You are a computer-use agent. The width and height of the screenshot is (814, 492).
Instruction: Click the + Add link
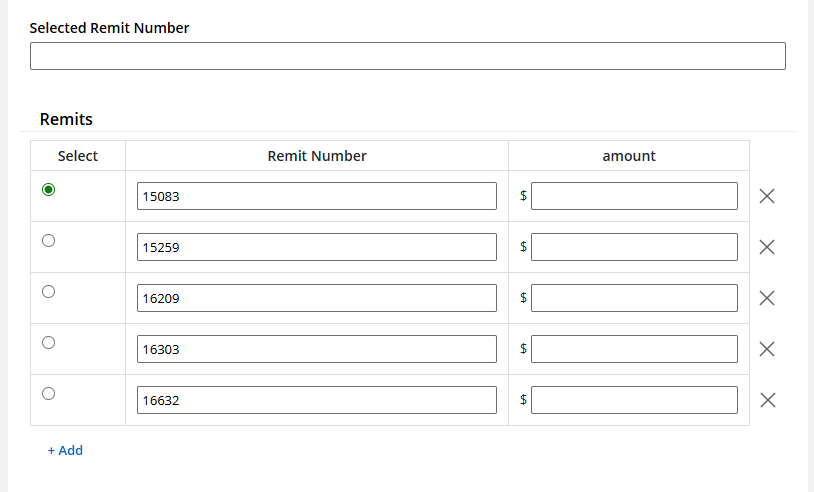(65, 450)
